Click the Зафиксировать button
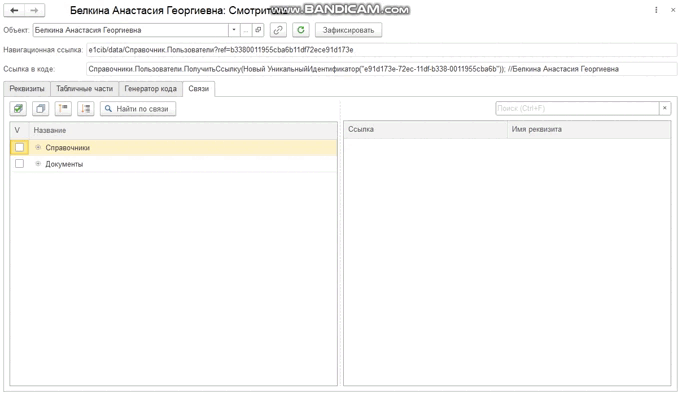This screenshot has height=394, width=682. point(348,30)
